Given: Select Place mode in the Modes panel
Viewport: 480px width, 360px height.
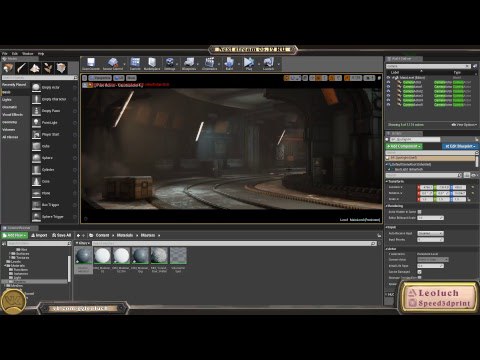Looking at the screenshot, I should (x=8, y=68).
